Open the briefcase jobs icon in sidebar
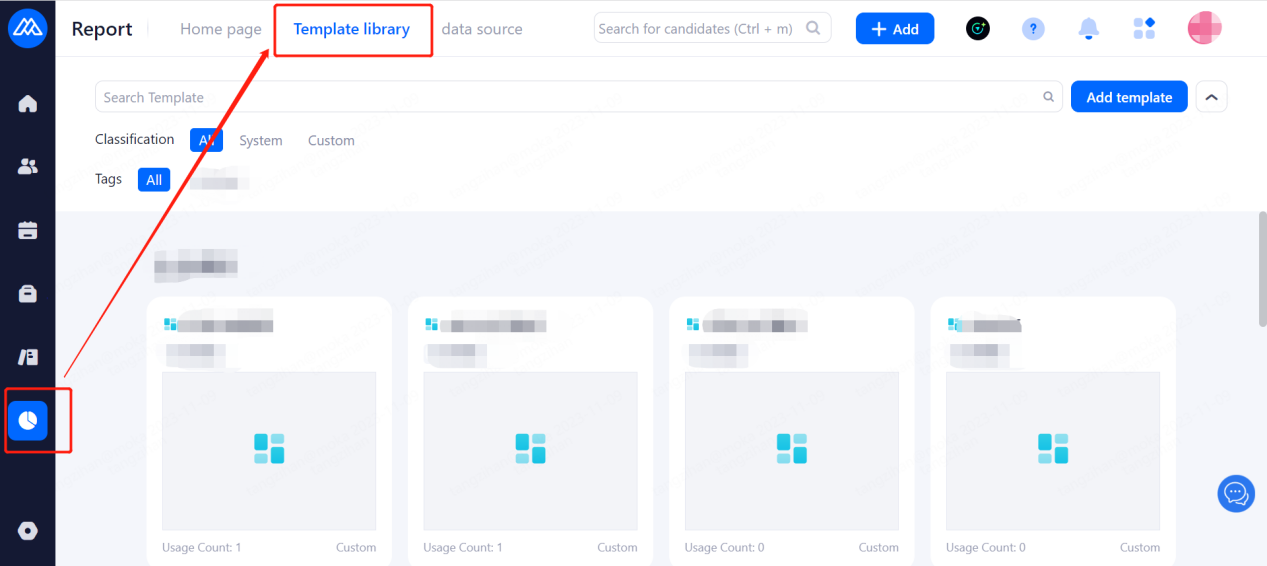Image resolution: width=1267 pixels, height=566 pixels. point(28,294)
